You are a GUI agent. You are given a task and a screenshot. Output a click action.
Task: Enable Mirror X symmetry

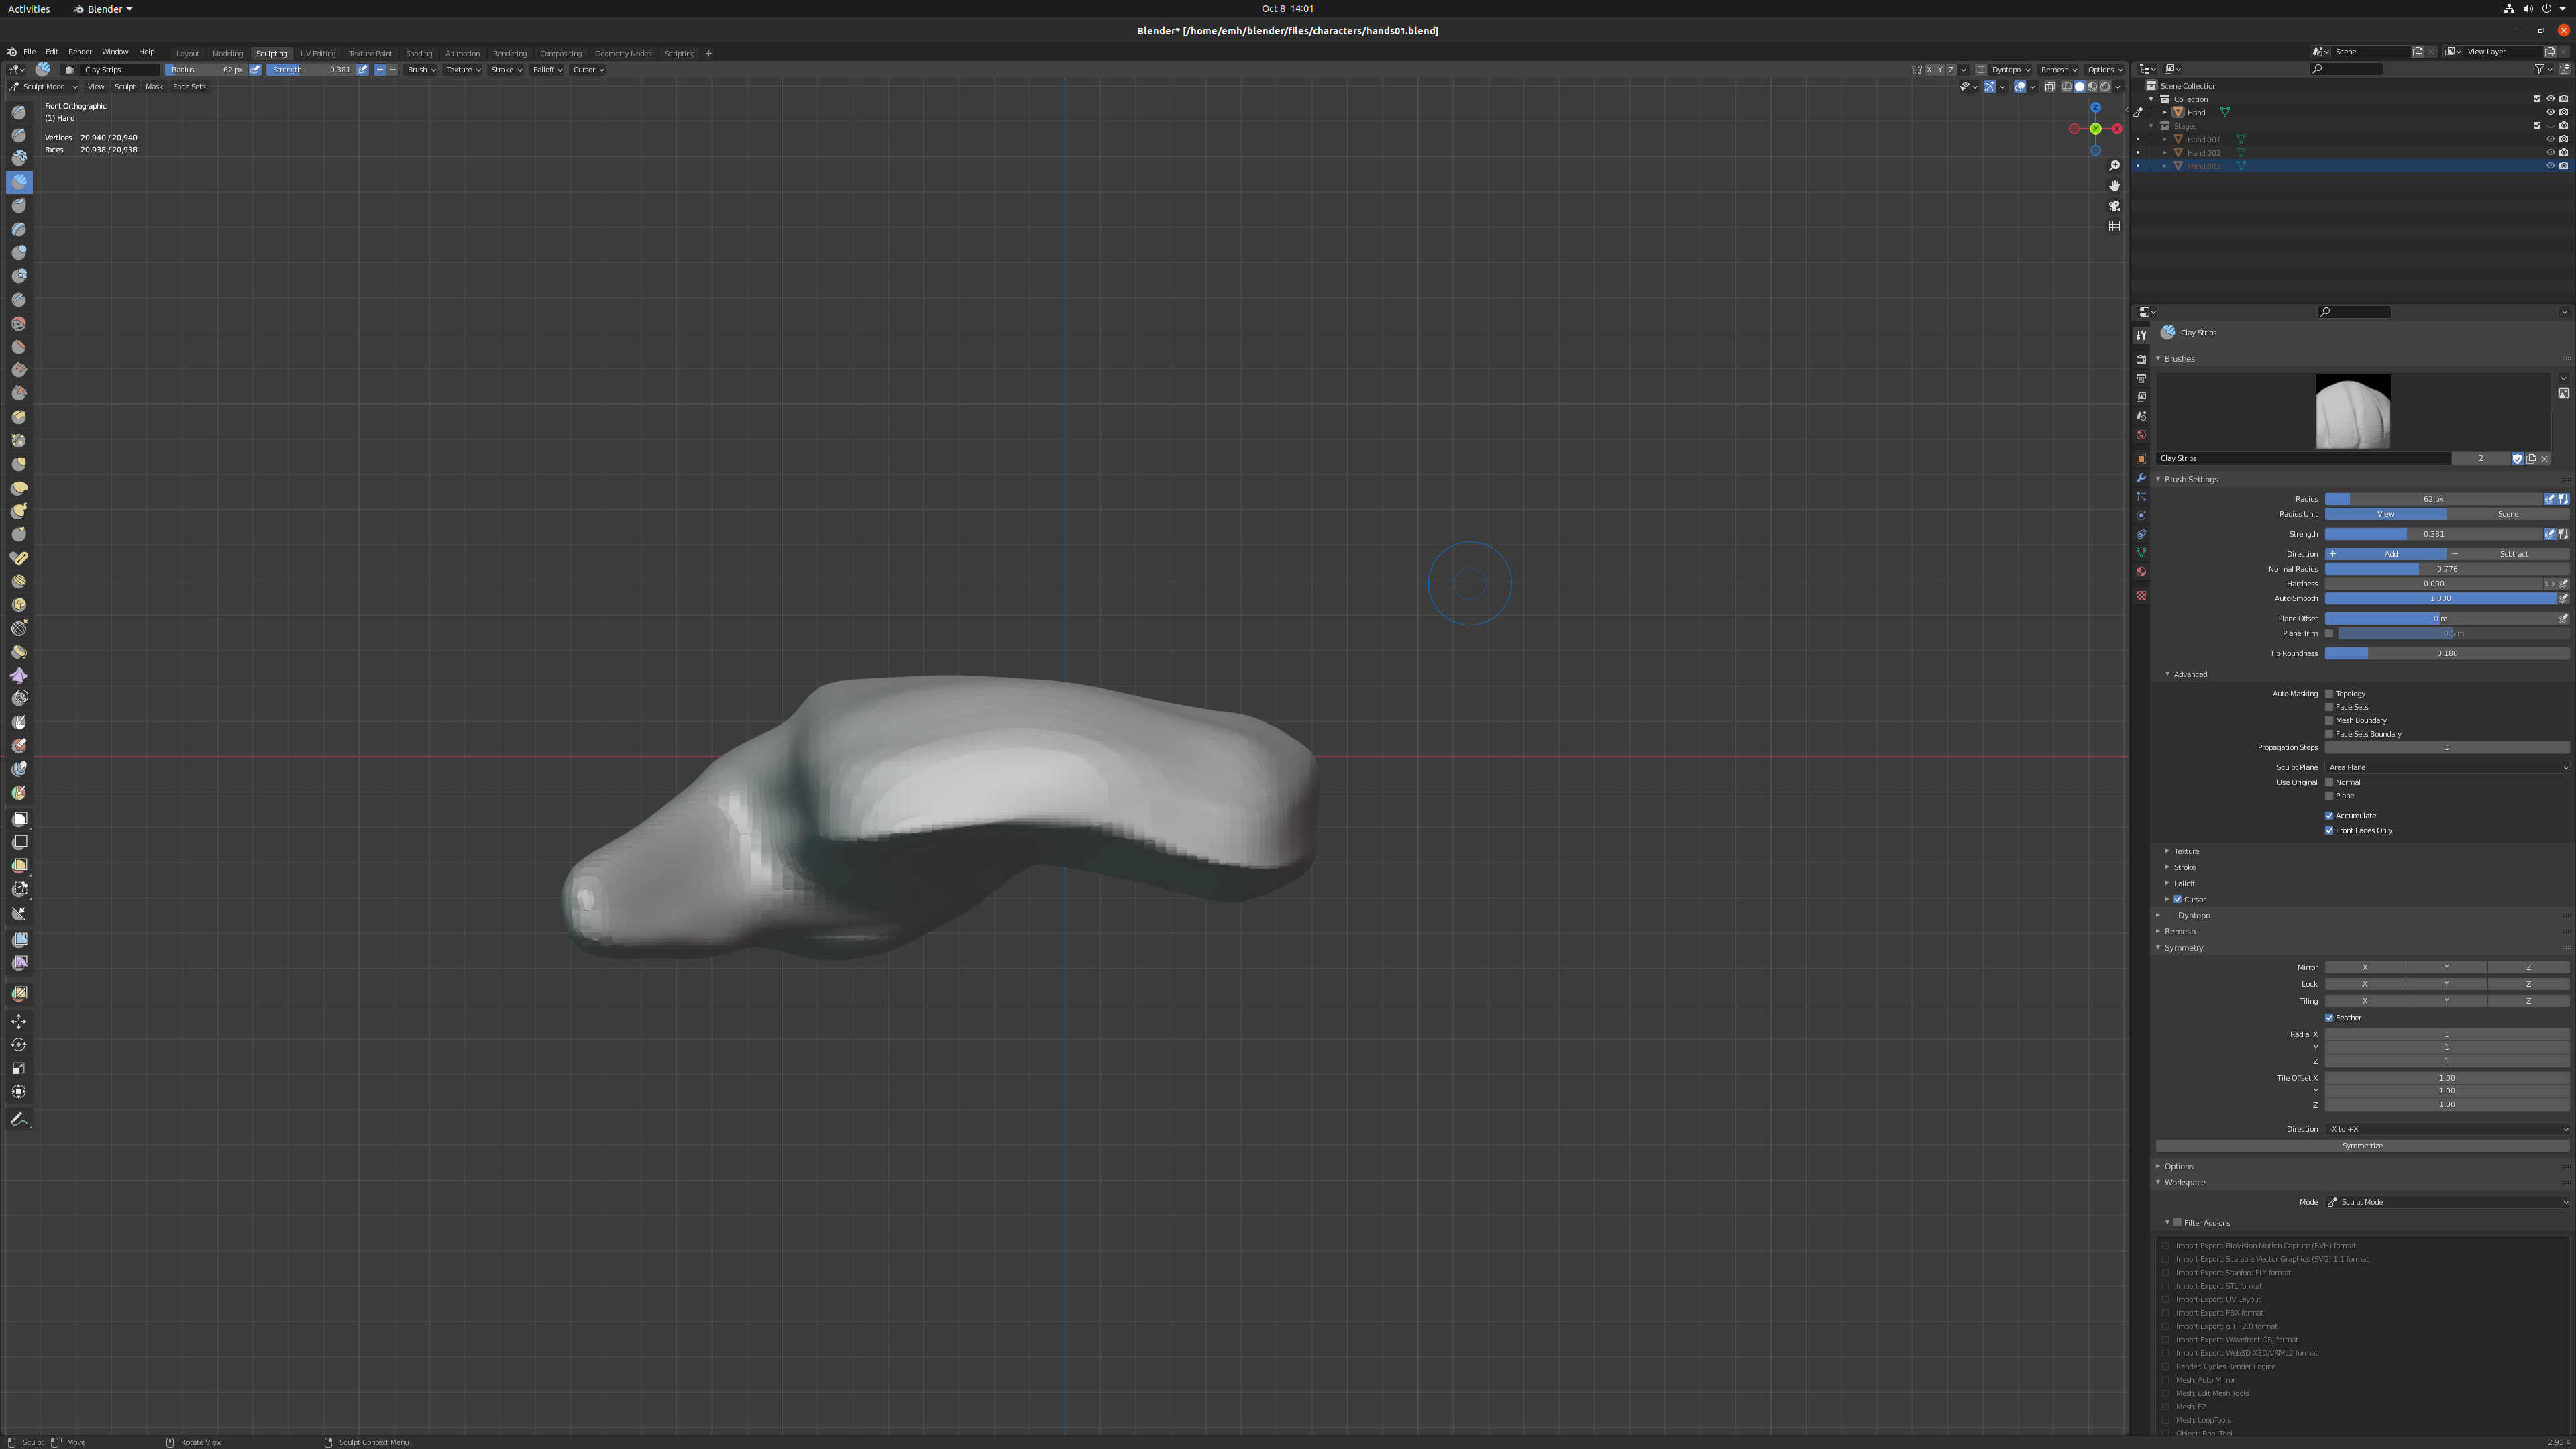(x=2365, y=966)
